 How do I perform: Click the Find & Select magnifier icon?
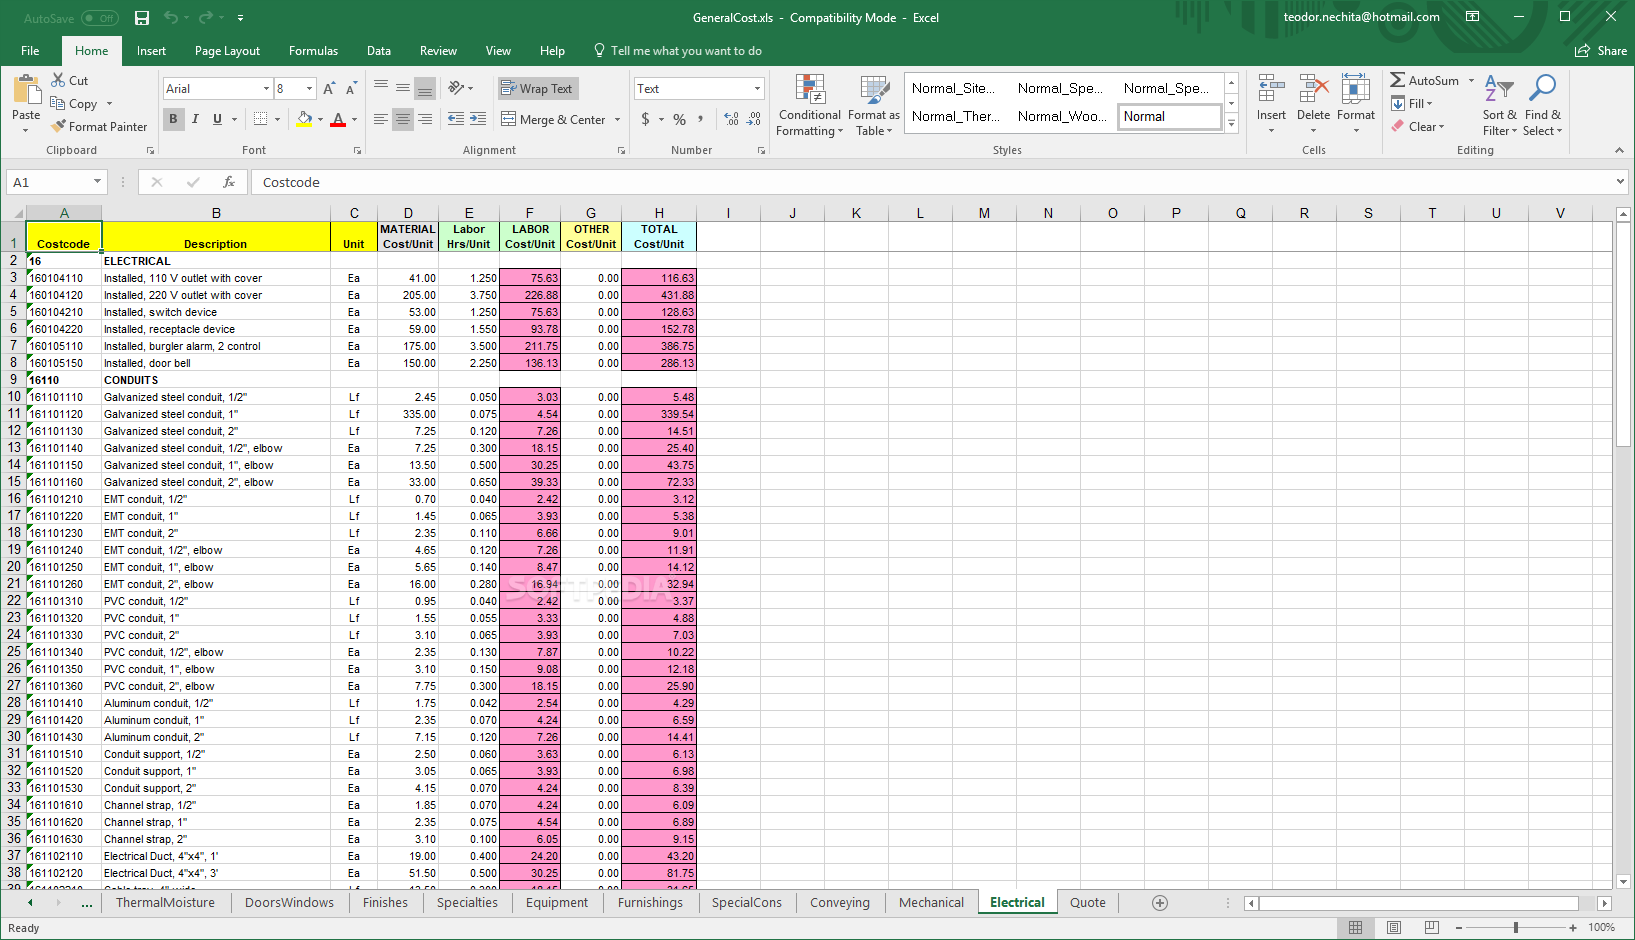[x=1543, y=89]
